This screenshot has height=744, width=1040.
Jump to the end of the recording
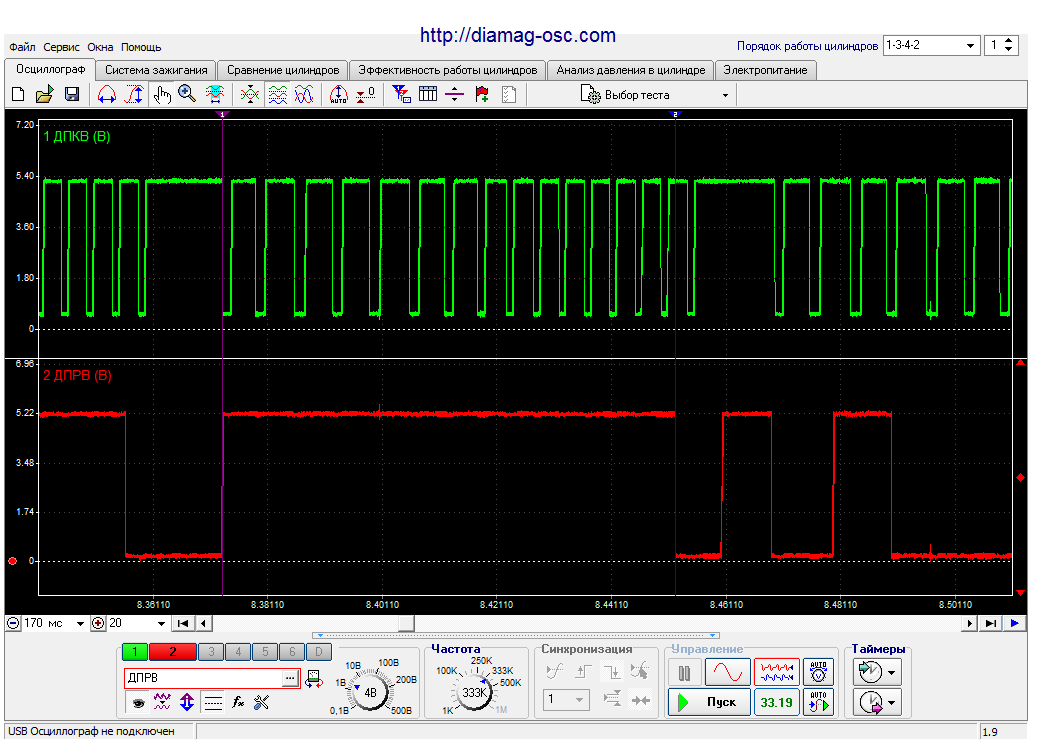[x=991, y=623]
